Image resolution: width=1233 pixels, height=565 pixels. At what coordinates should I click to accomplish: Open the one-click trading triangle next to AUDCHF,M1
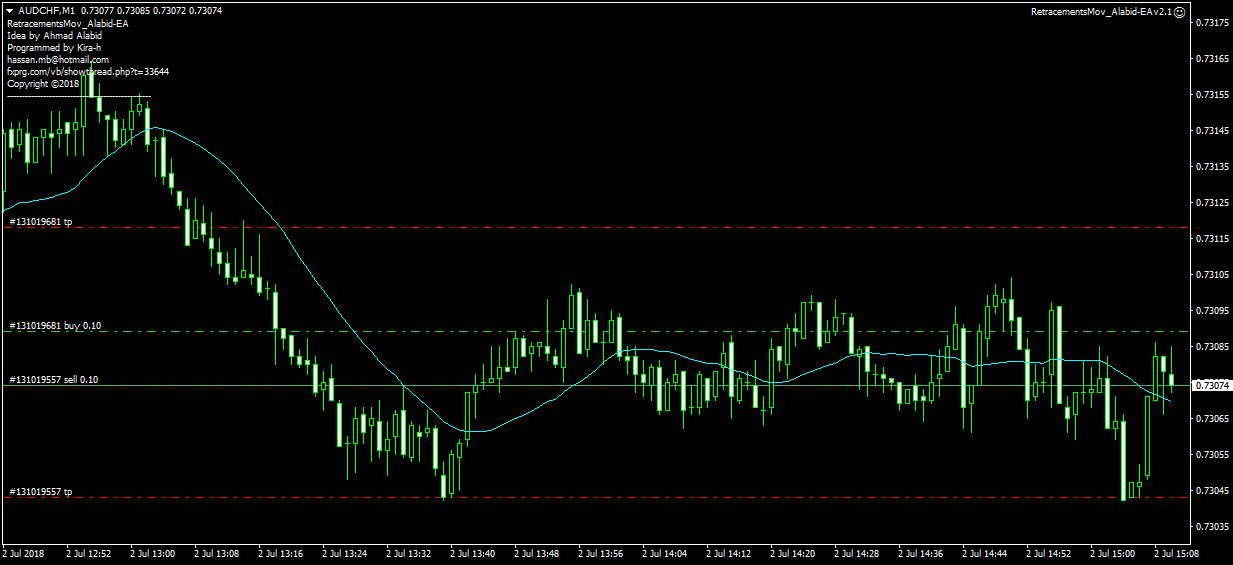pos(10,11)
